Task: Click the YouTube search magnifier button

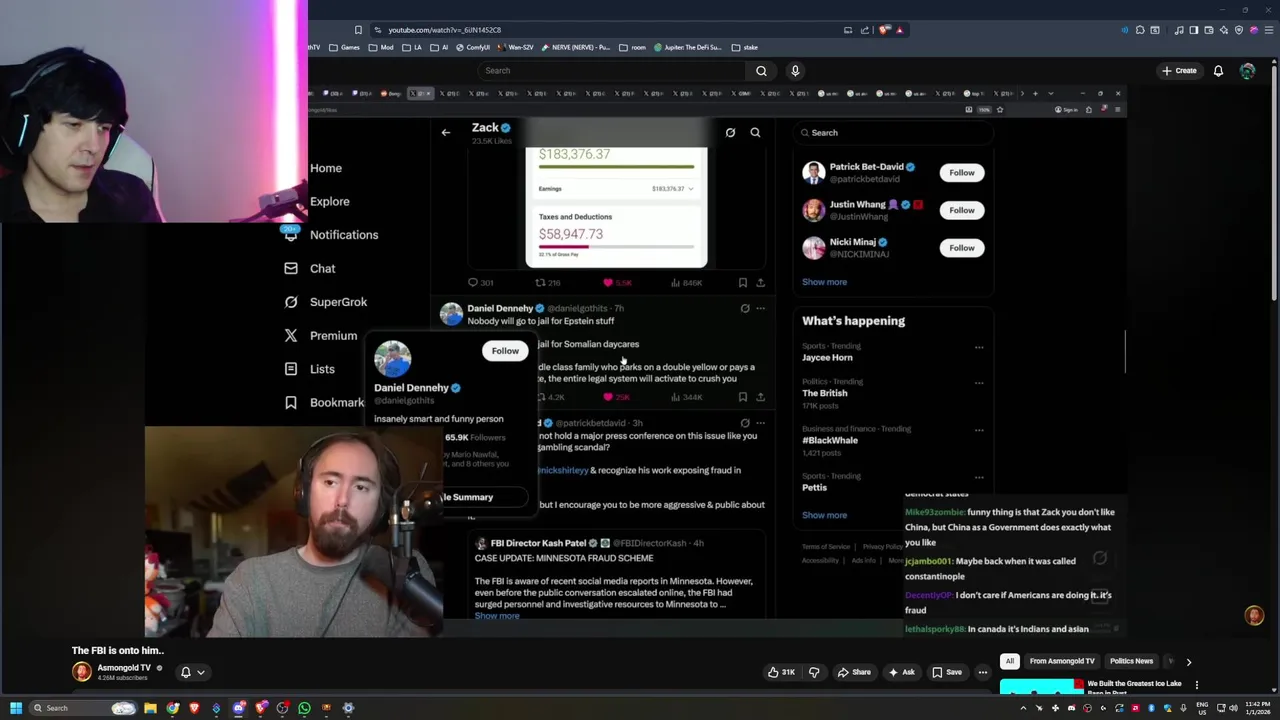Action: coord(761,71)
